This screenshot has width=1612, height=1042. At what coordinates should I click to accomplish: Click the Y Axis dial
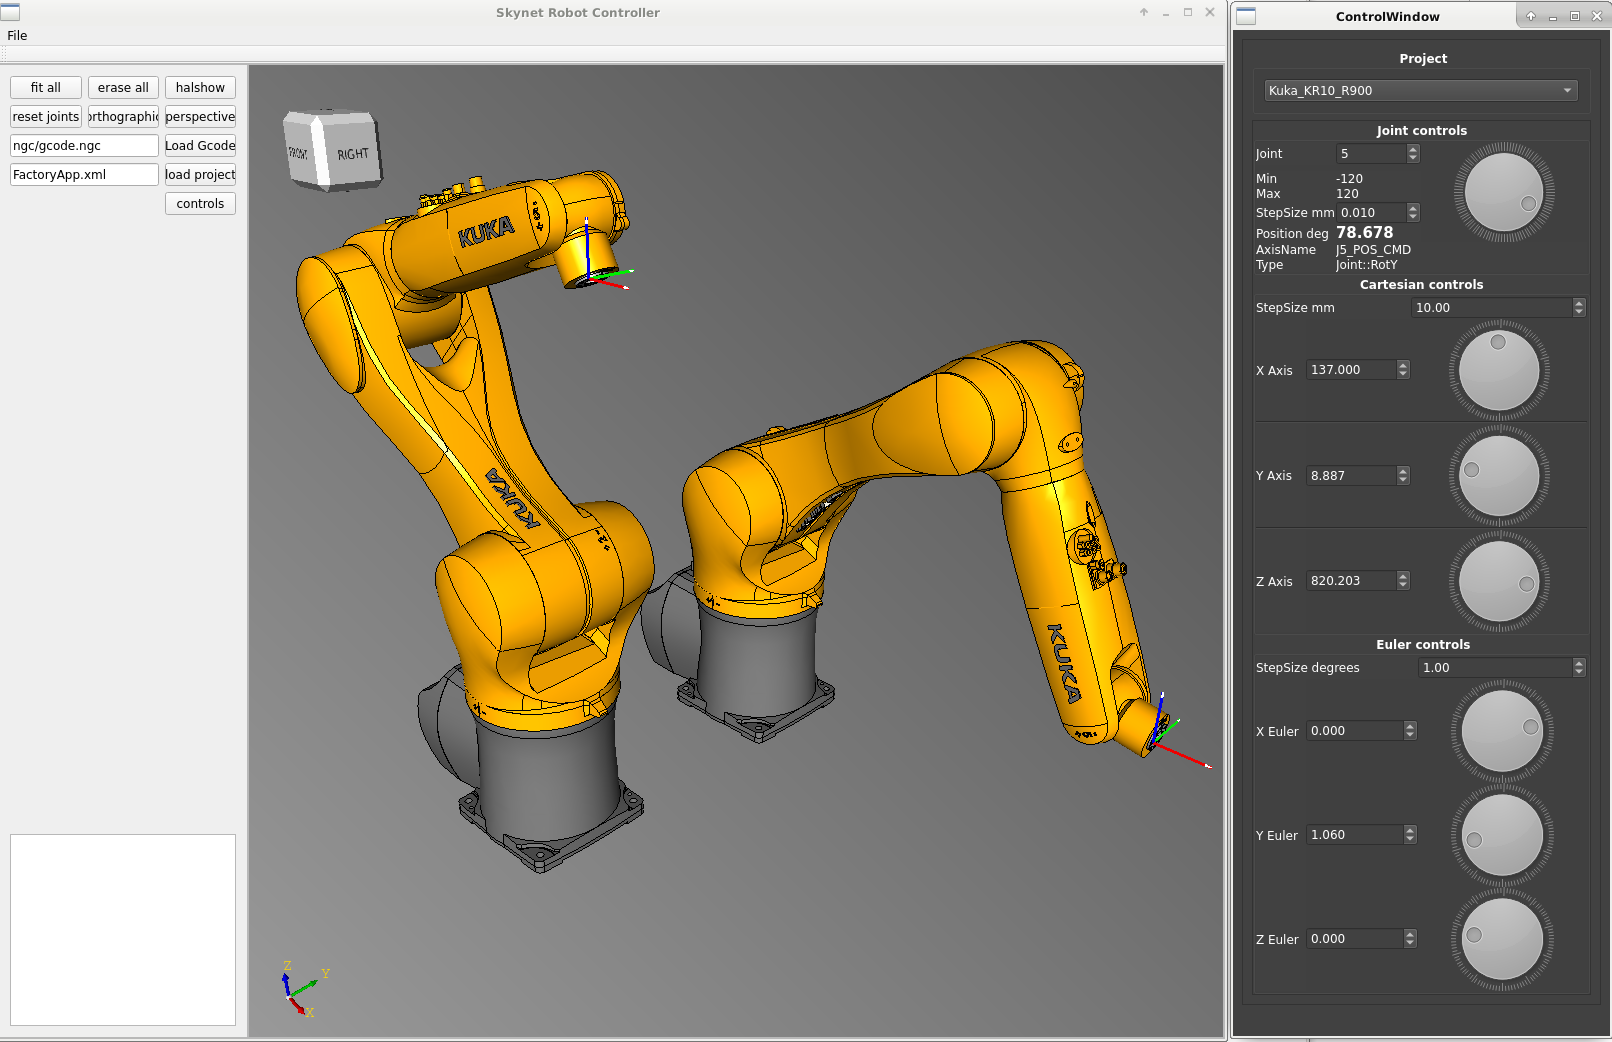[1499, 476]
